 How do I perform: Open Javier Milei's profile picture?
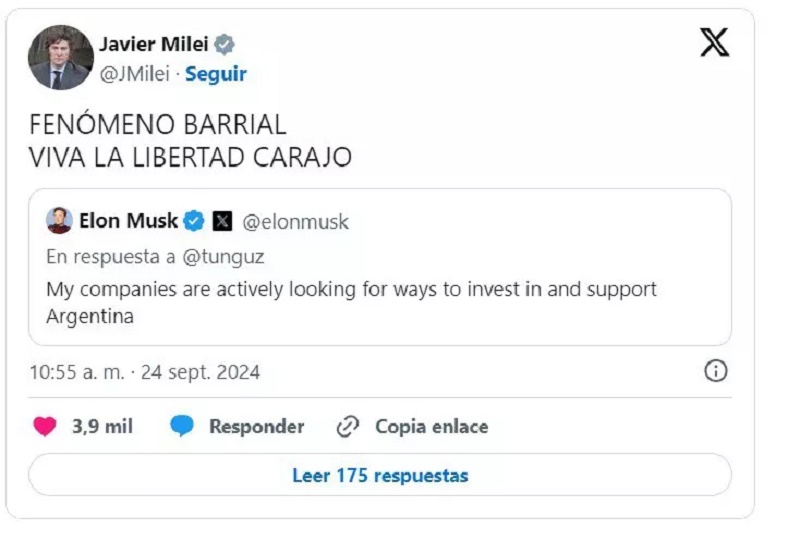pos(61,58)
